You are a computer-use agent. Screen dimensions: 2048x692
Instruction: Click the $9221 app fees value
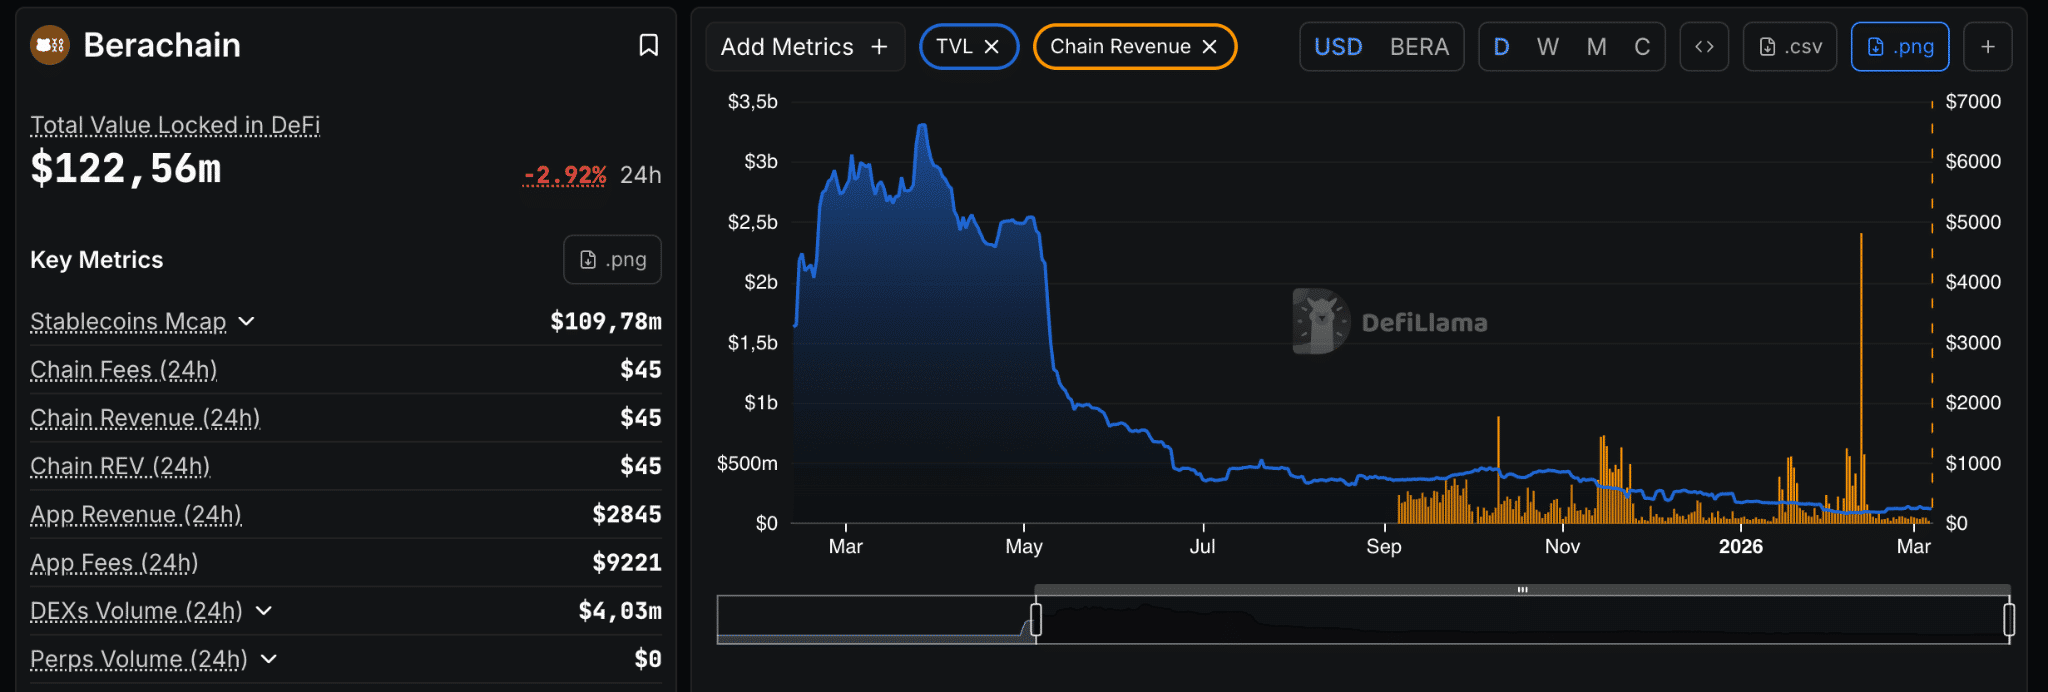(627, 563)
